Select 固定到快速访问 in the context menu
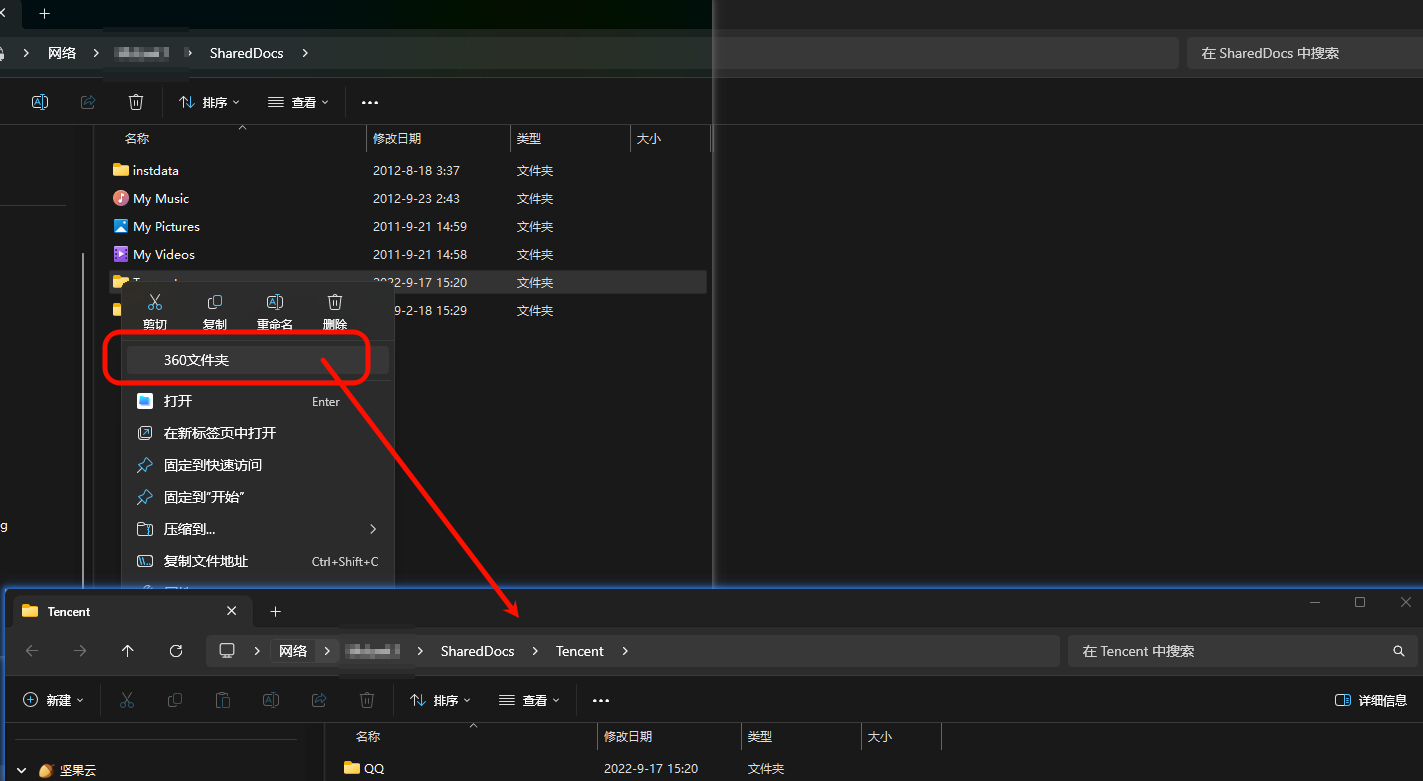Screen dimensions: 1423x781 [x=212, y=465]
